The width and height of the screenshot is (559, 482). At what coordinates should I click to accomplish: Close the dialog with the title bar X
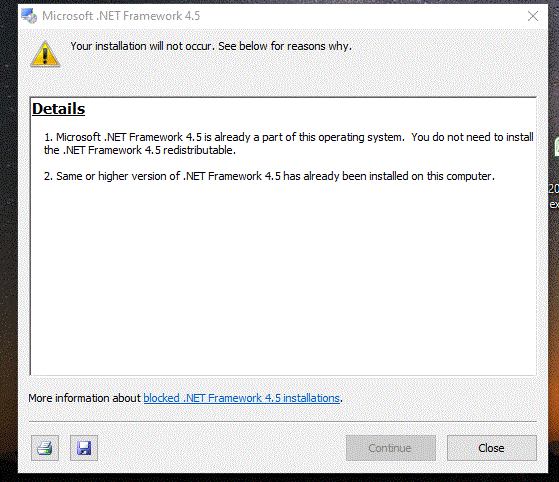(x=533, y=16)
